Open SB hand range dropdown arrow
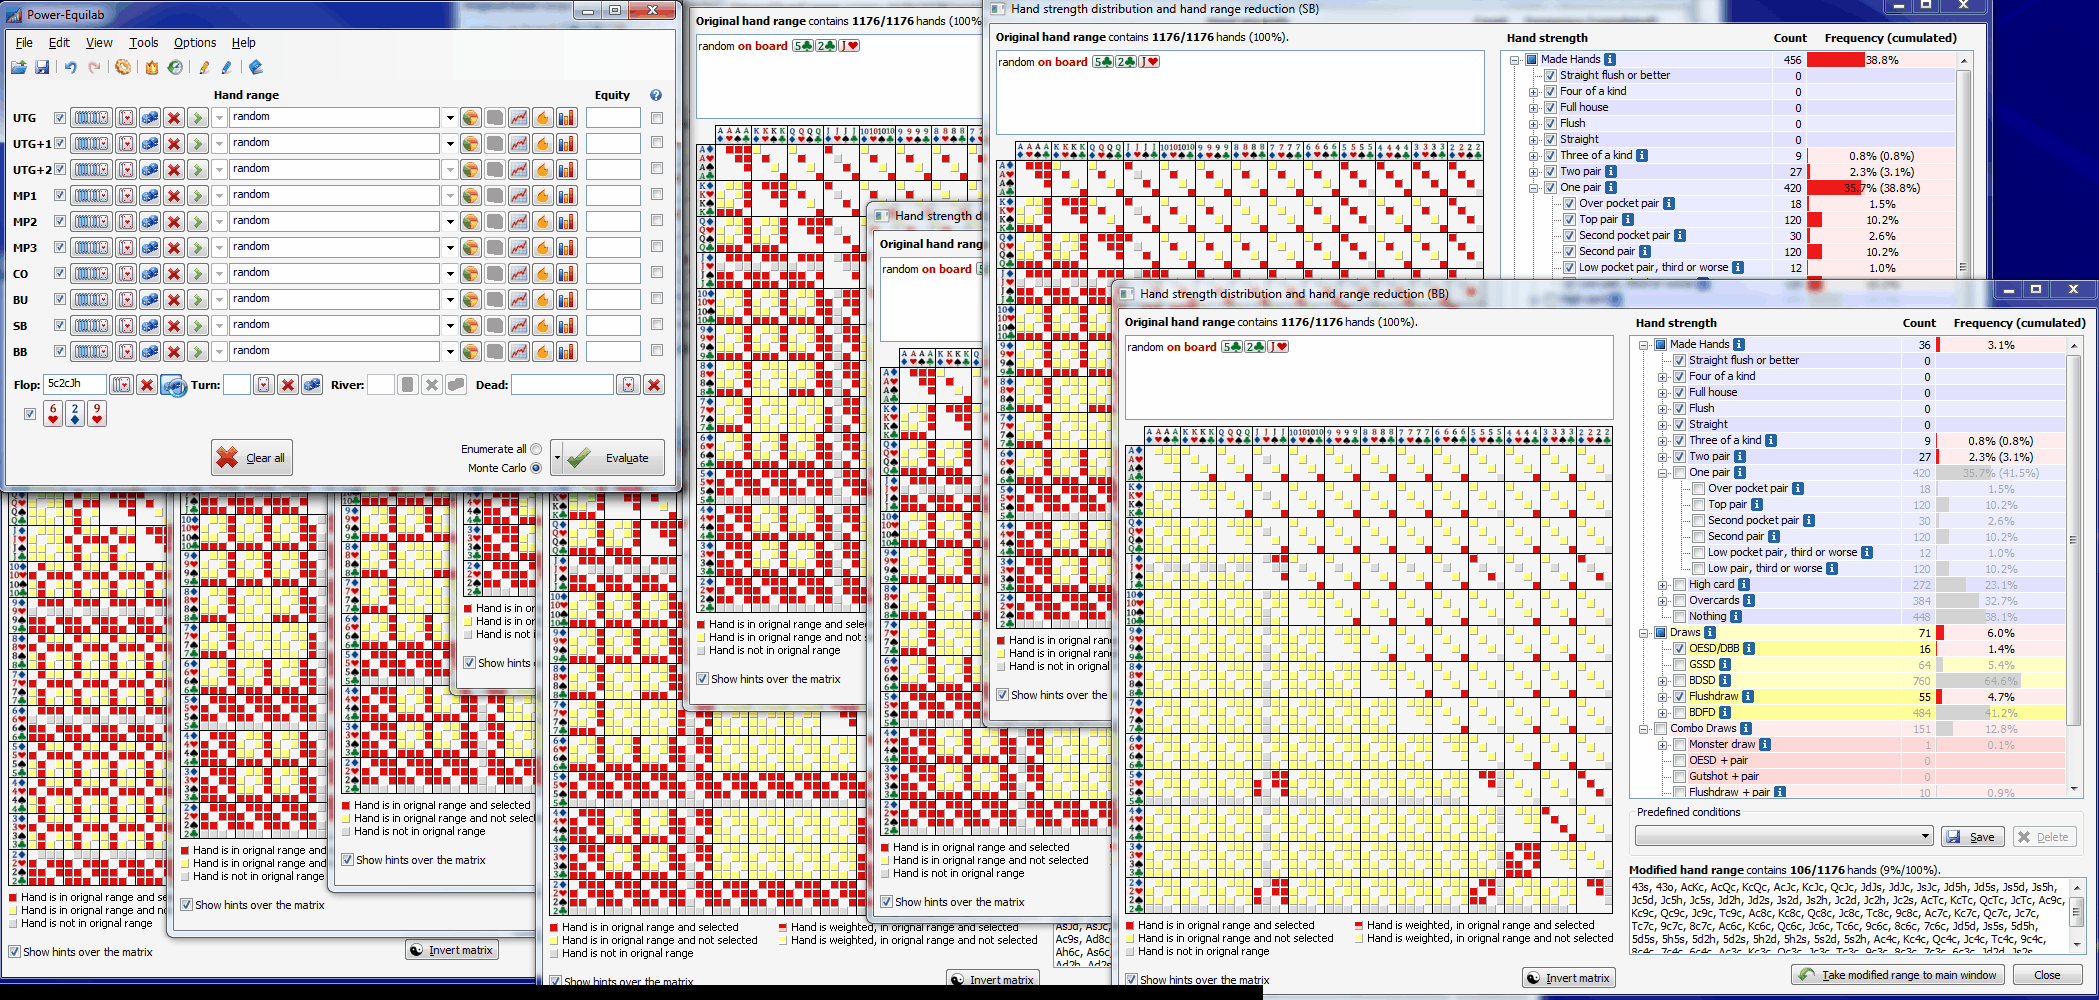This screenshot has width=2099, height=1000. (x=449, y=326)
